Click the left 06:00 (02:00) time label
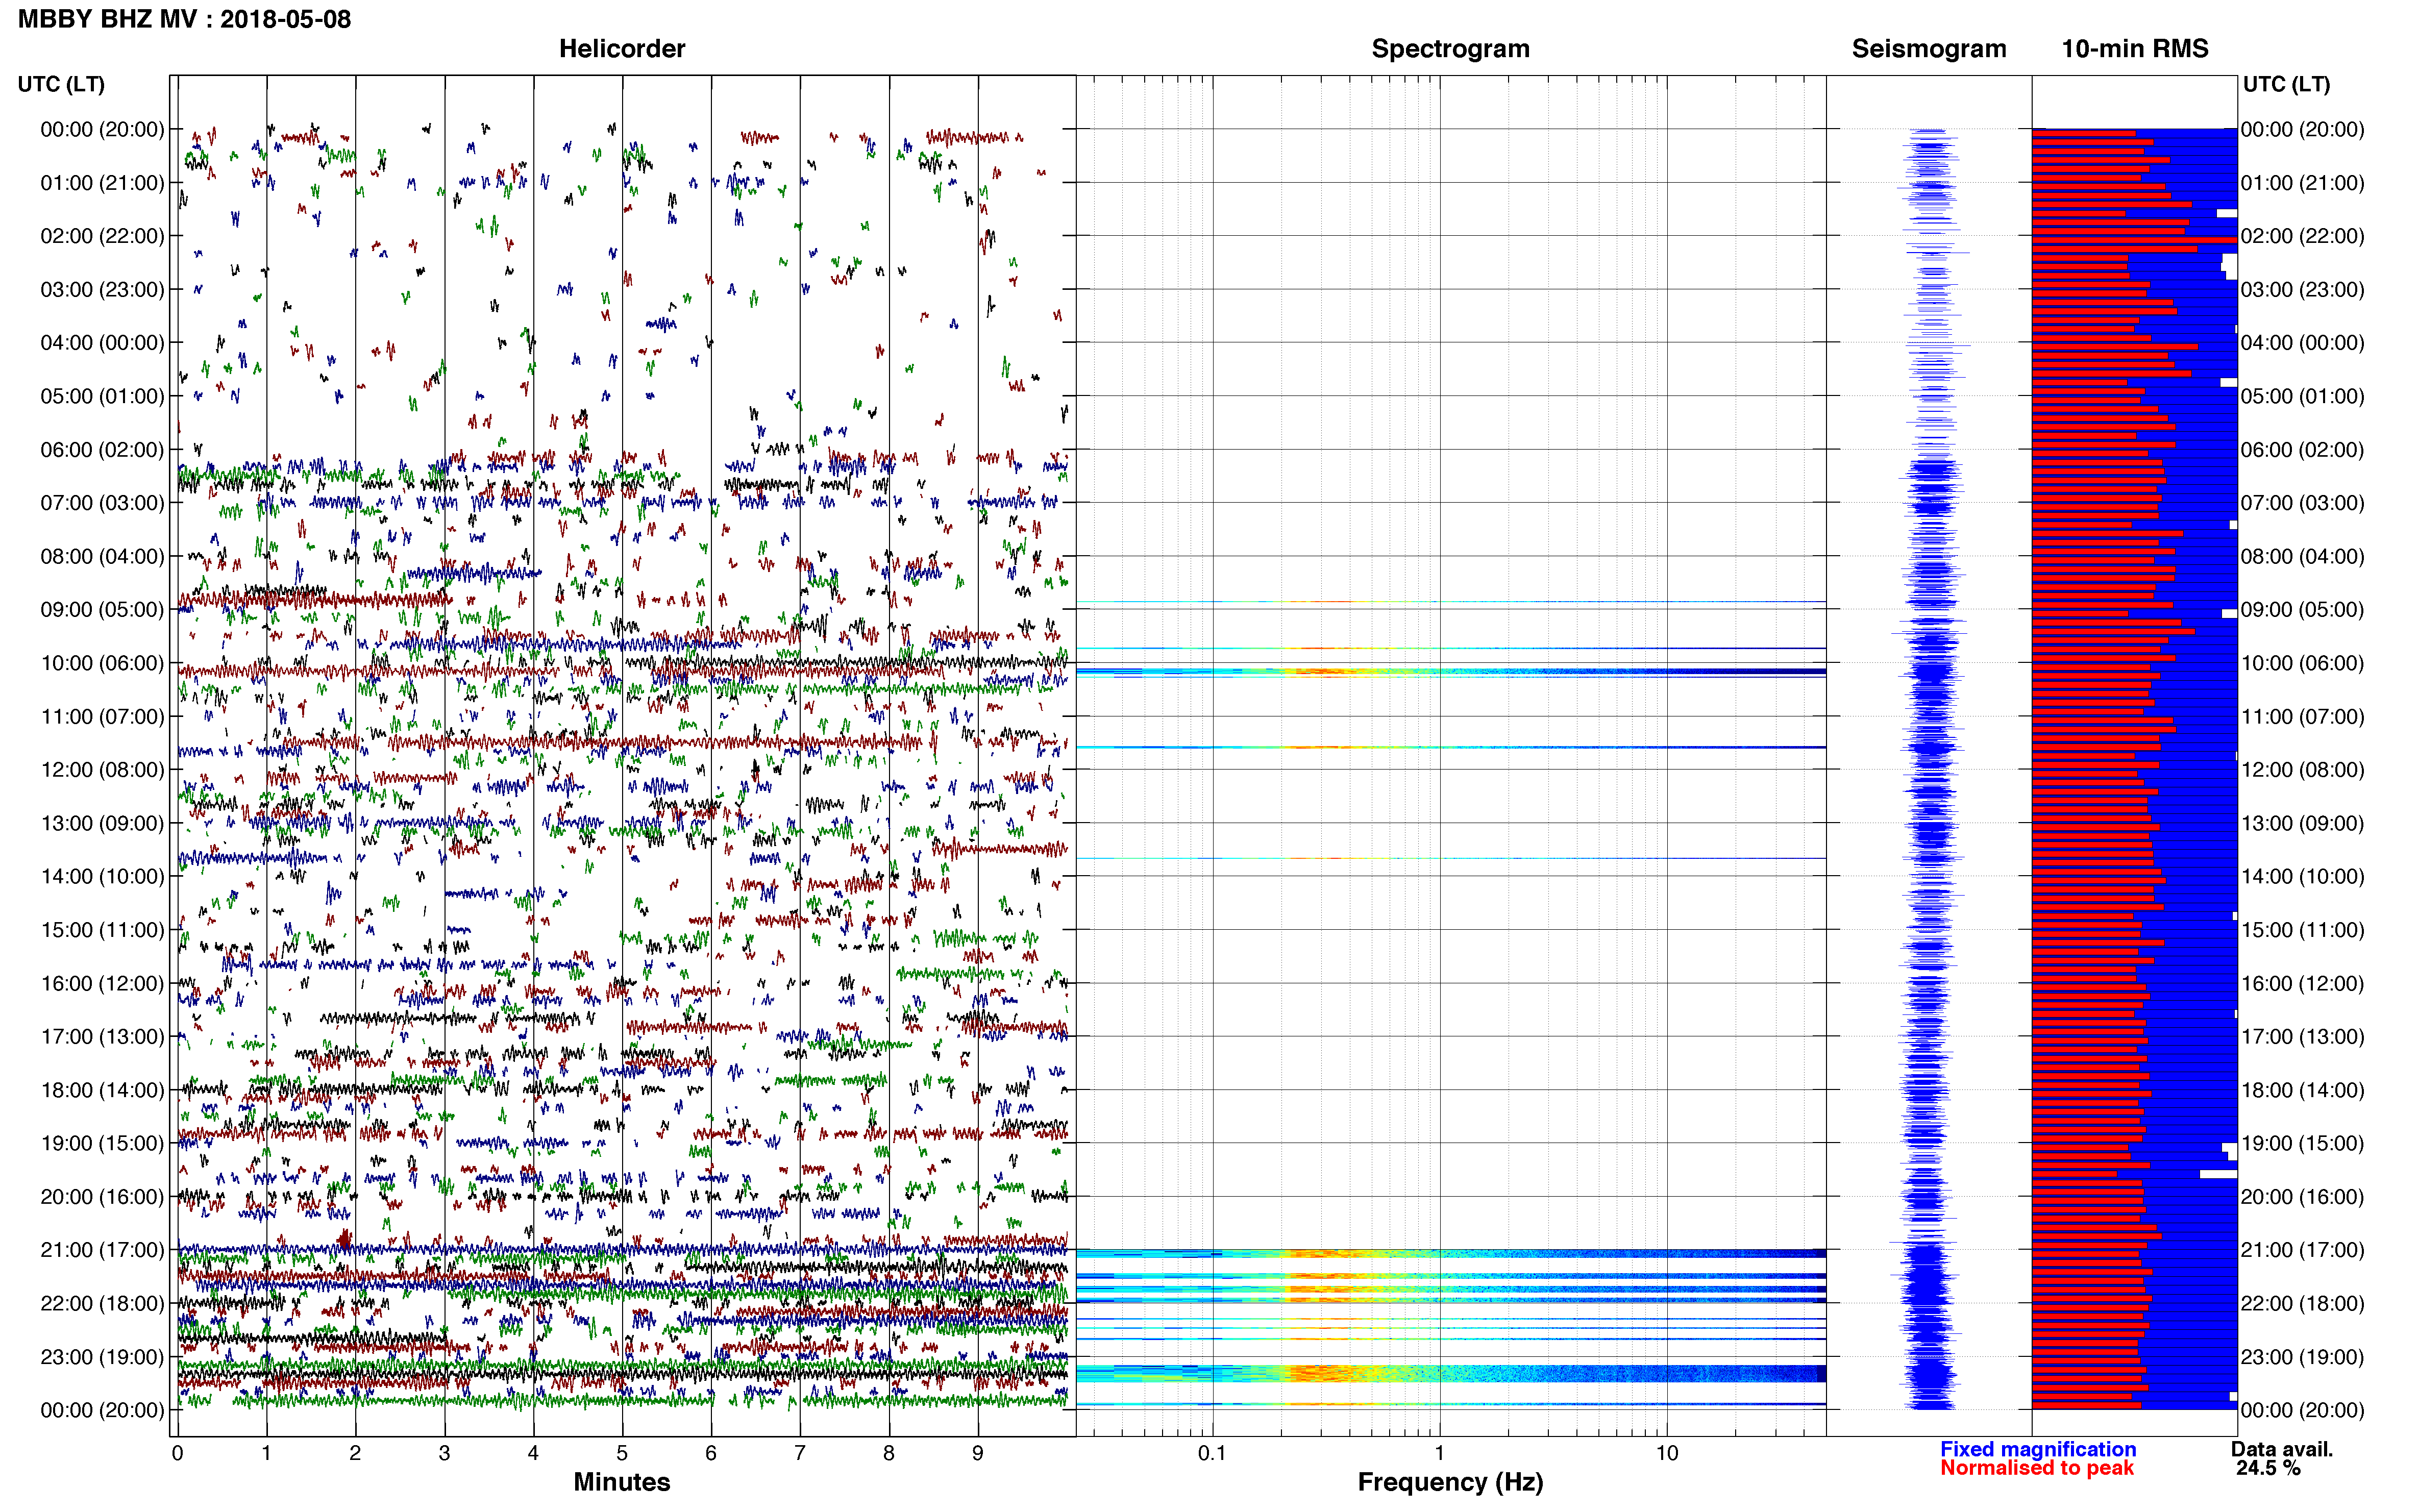 [102, 450]
